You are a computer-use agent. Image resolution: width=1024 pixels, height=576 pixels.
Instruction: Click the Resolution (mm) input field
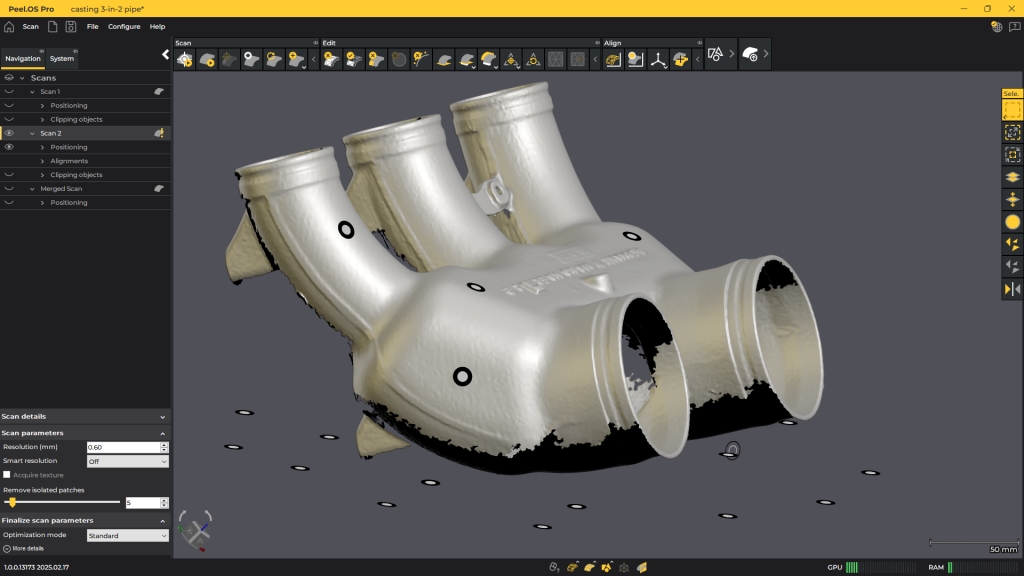[x=122, y=447]
